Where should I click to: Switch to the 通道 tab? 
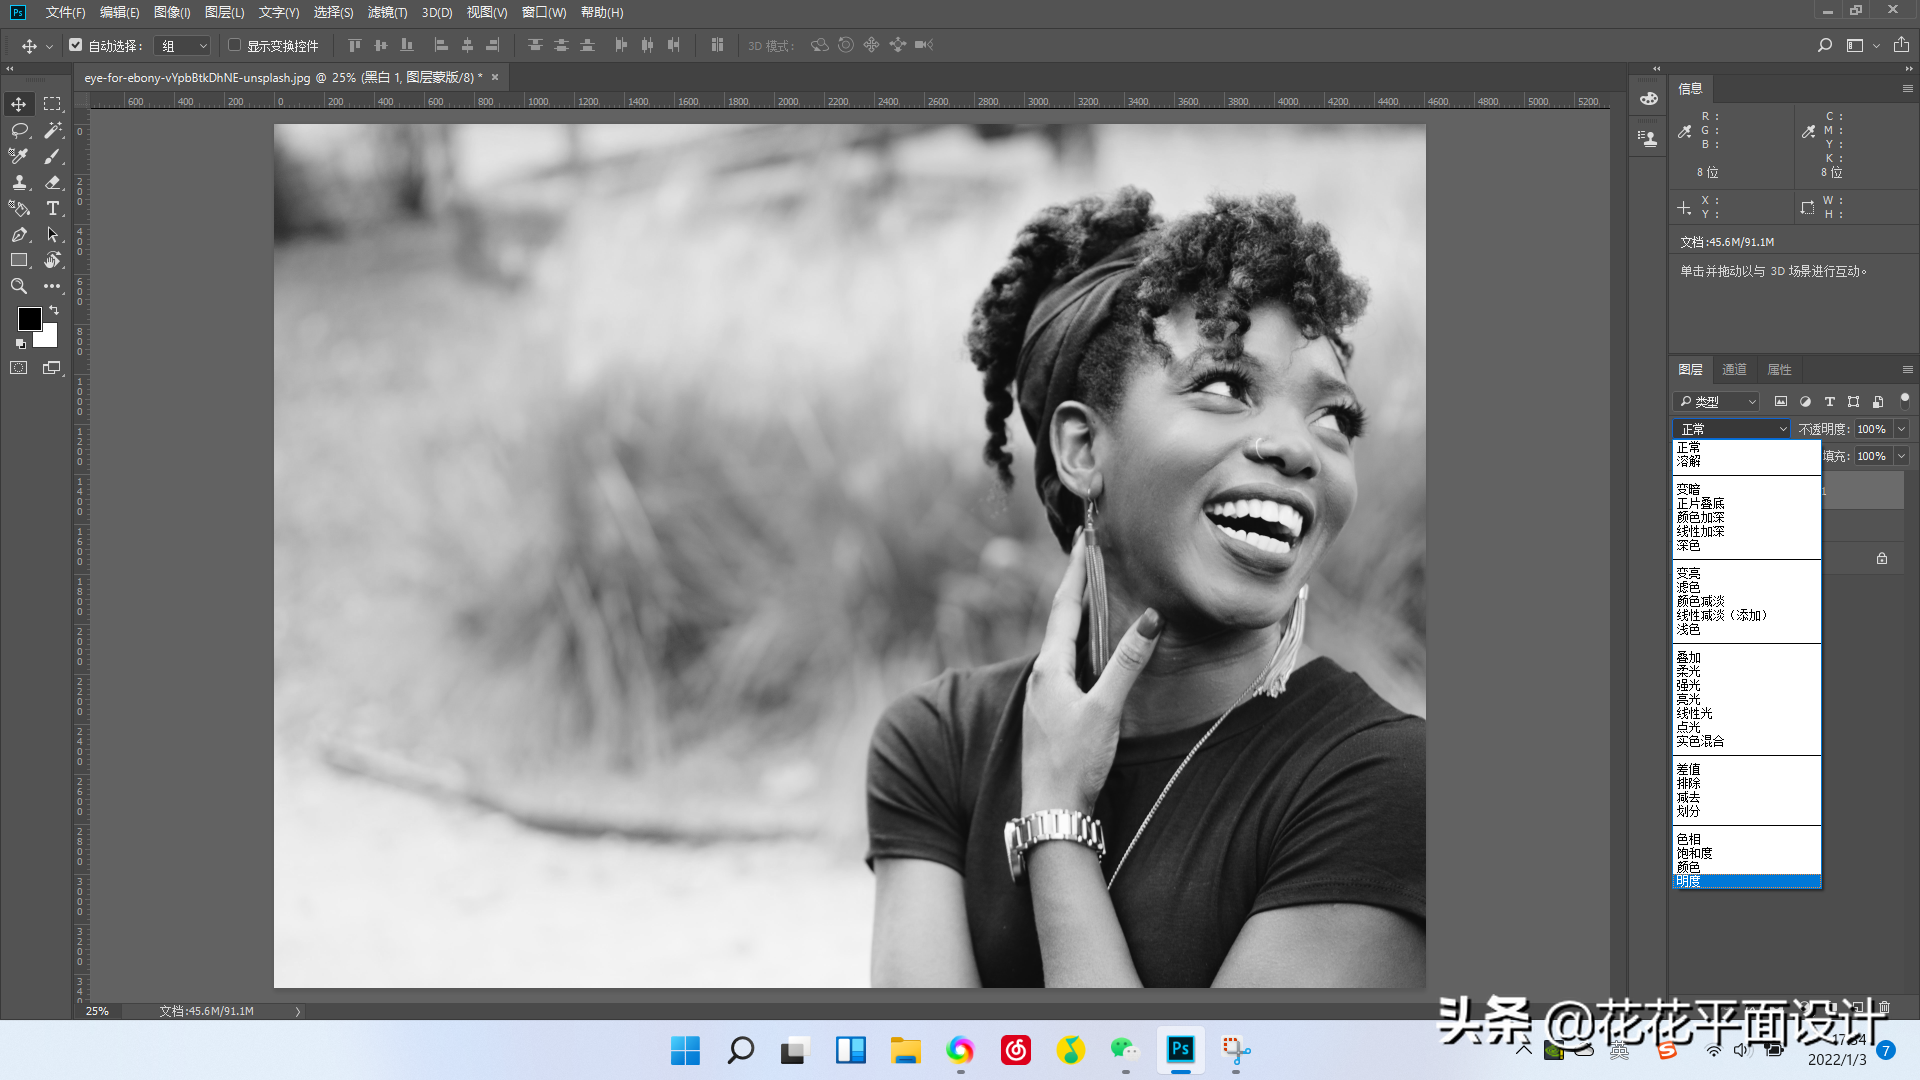click(x=1734, y=370)
